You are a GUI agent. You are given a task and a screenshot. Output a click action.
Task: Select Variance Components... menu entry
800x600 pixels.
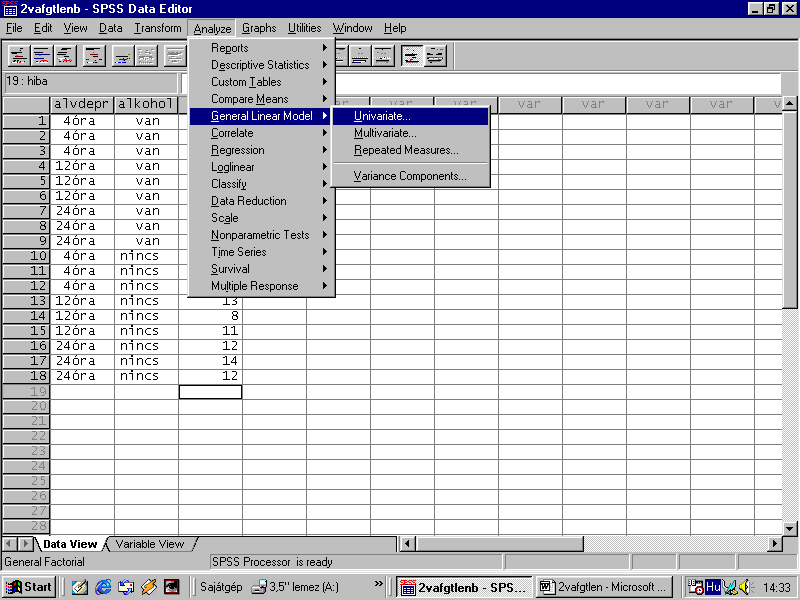[x=410, y=176]
